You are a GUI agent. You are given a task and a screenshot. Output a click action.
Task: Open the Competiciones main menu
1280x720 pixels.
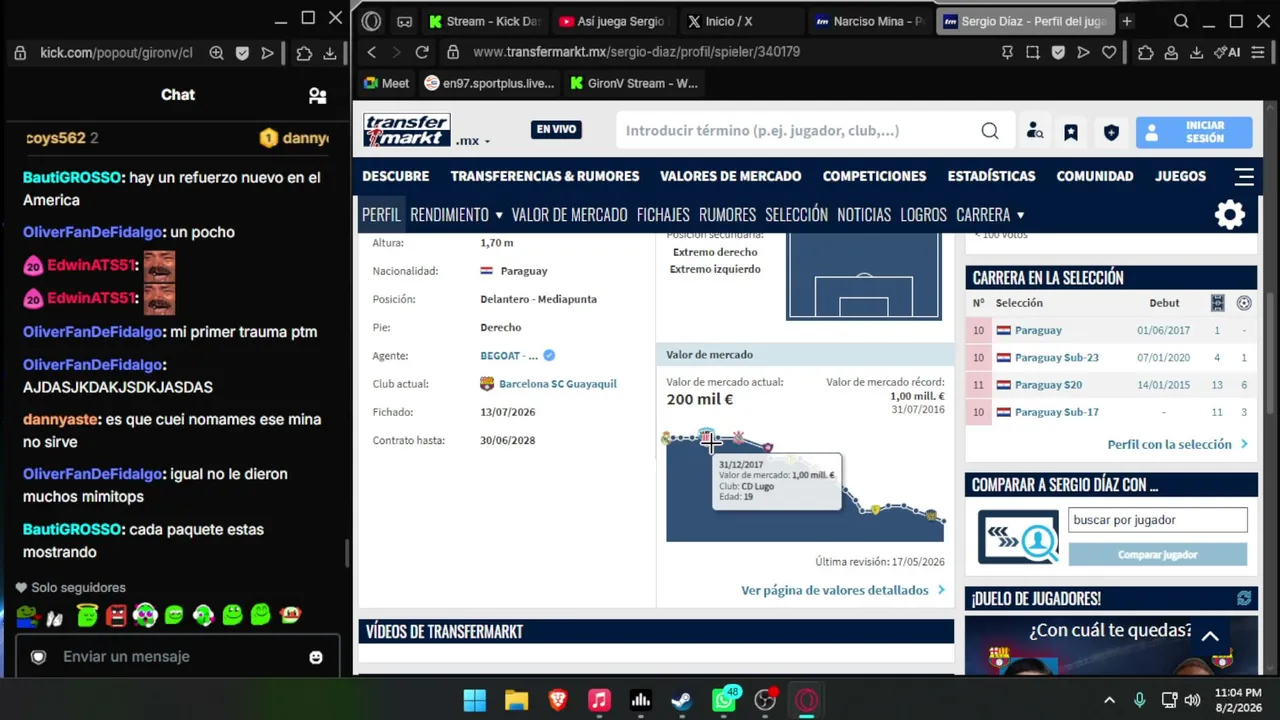click(x=874, y=176)
